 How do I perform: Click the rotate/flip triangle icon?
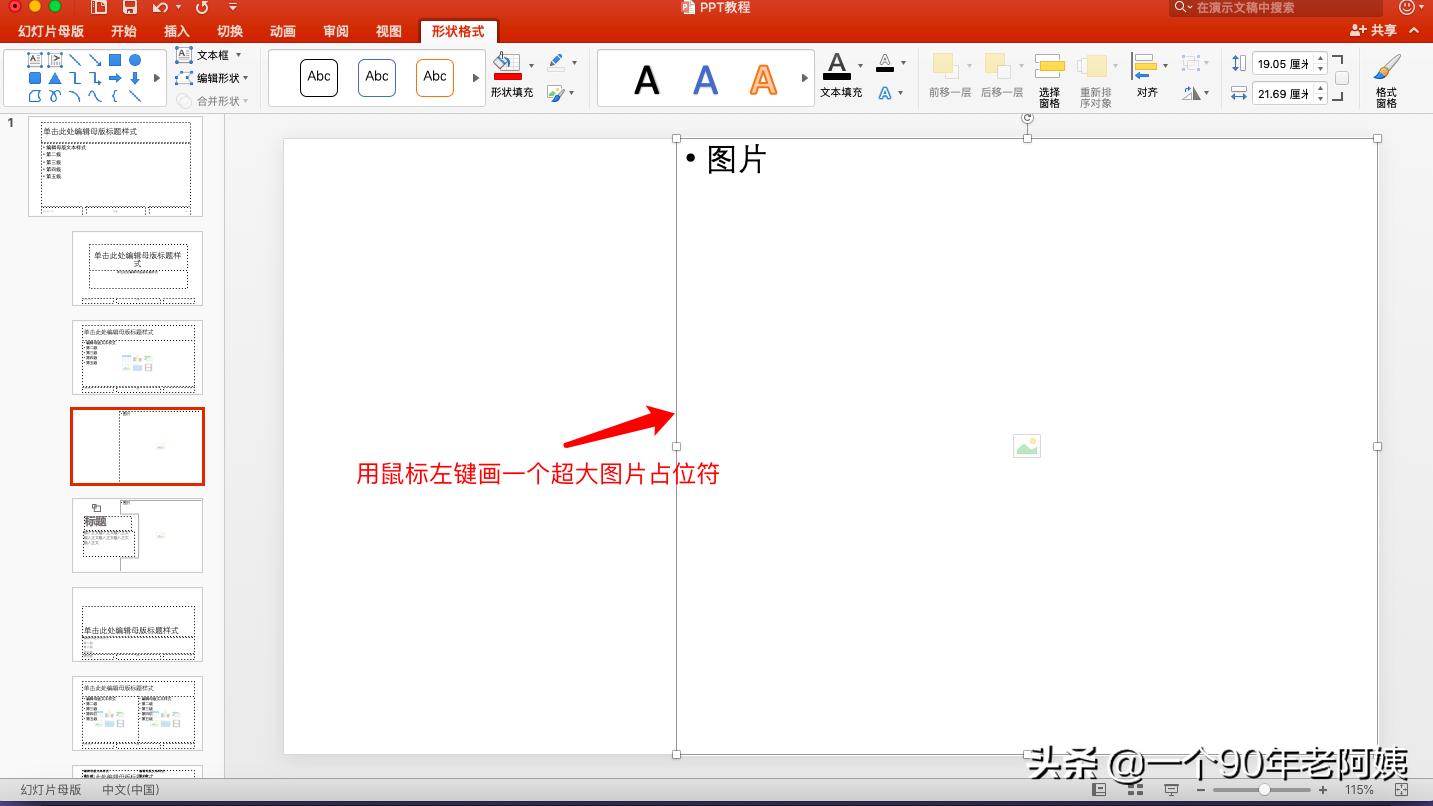(1191, 93)
